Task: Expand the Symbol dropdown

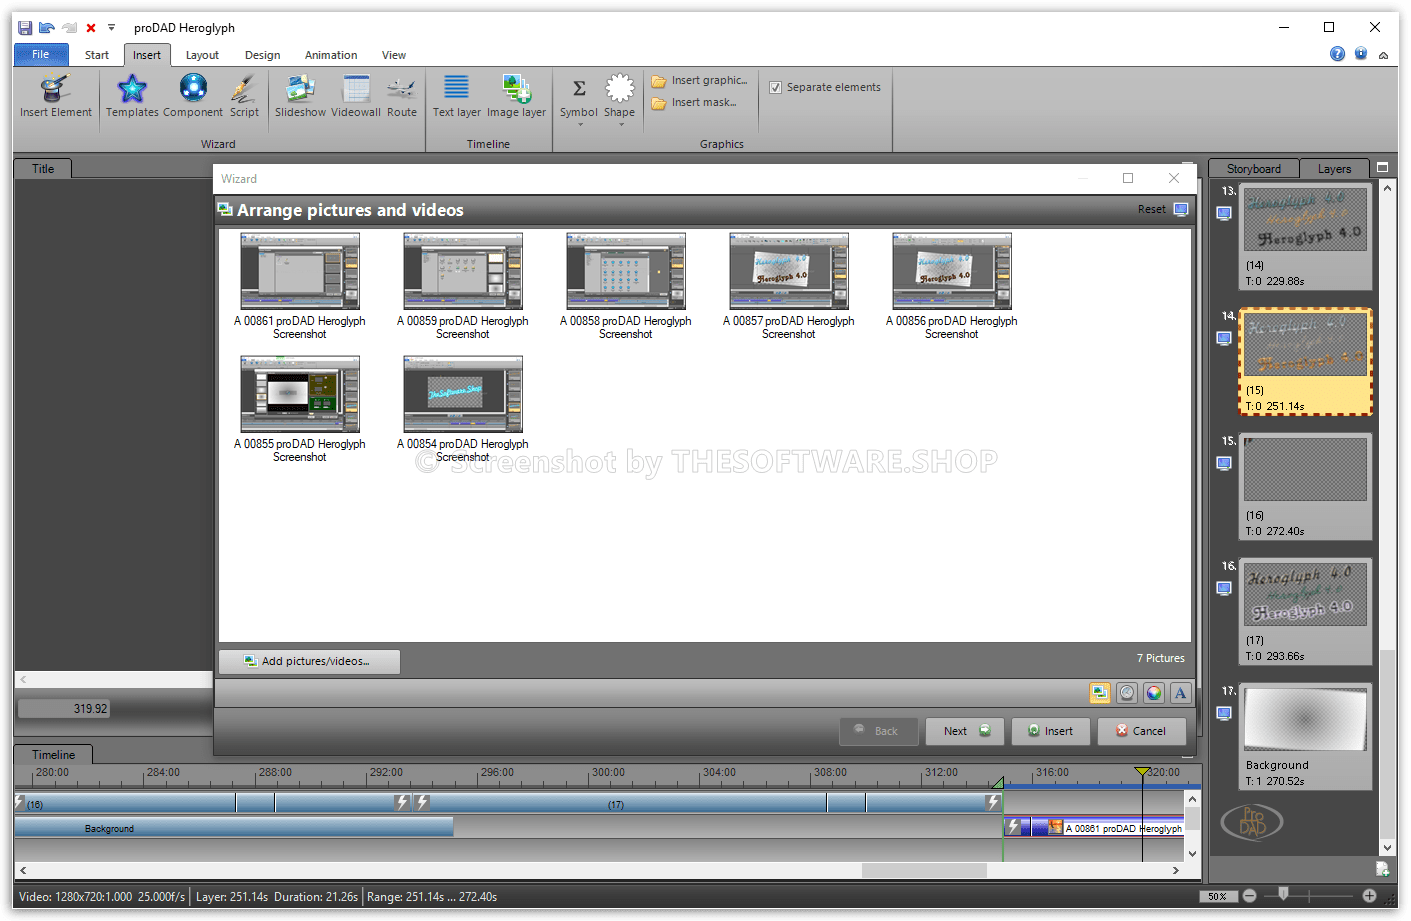Action: (x=579, y=124)
